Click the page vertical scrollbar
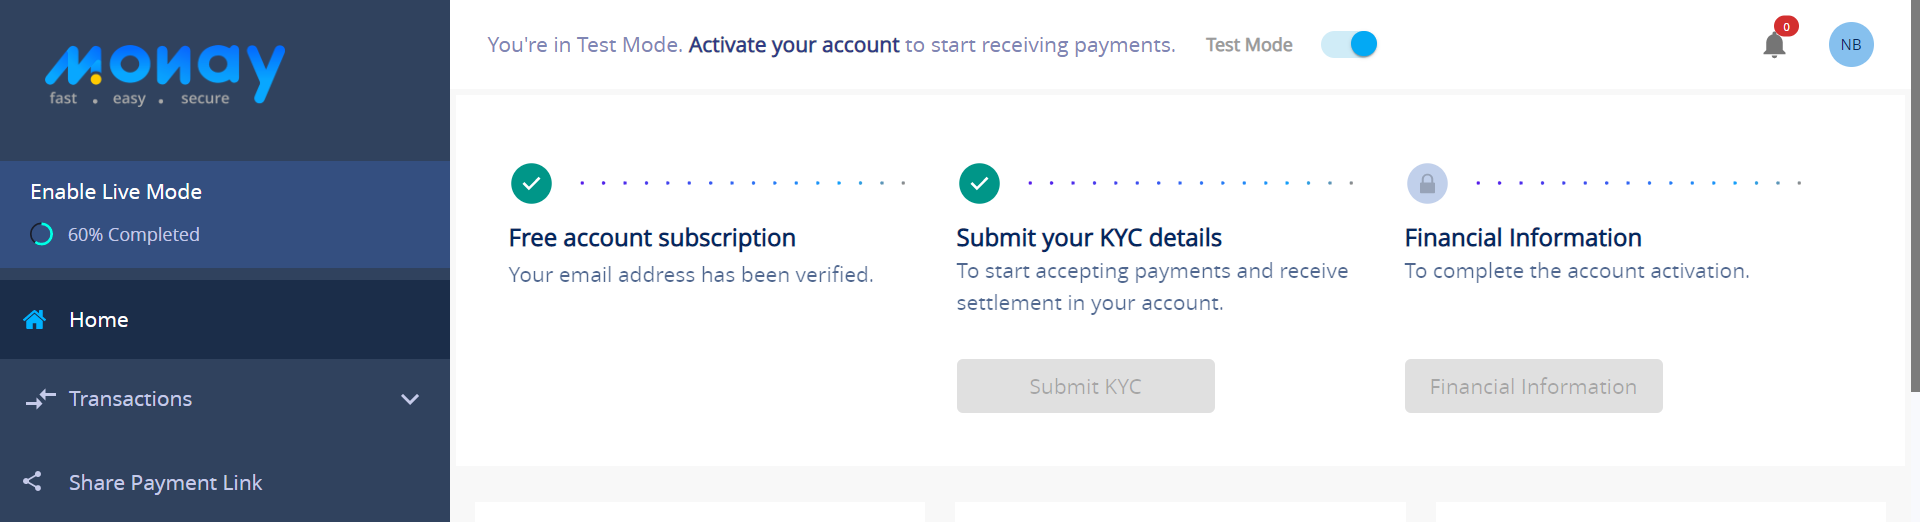The height and width of the screenshot is (522, 1920). pyautogui.click(x=1914, y=195)
